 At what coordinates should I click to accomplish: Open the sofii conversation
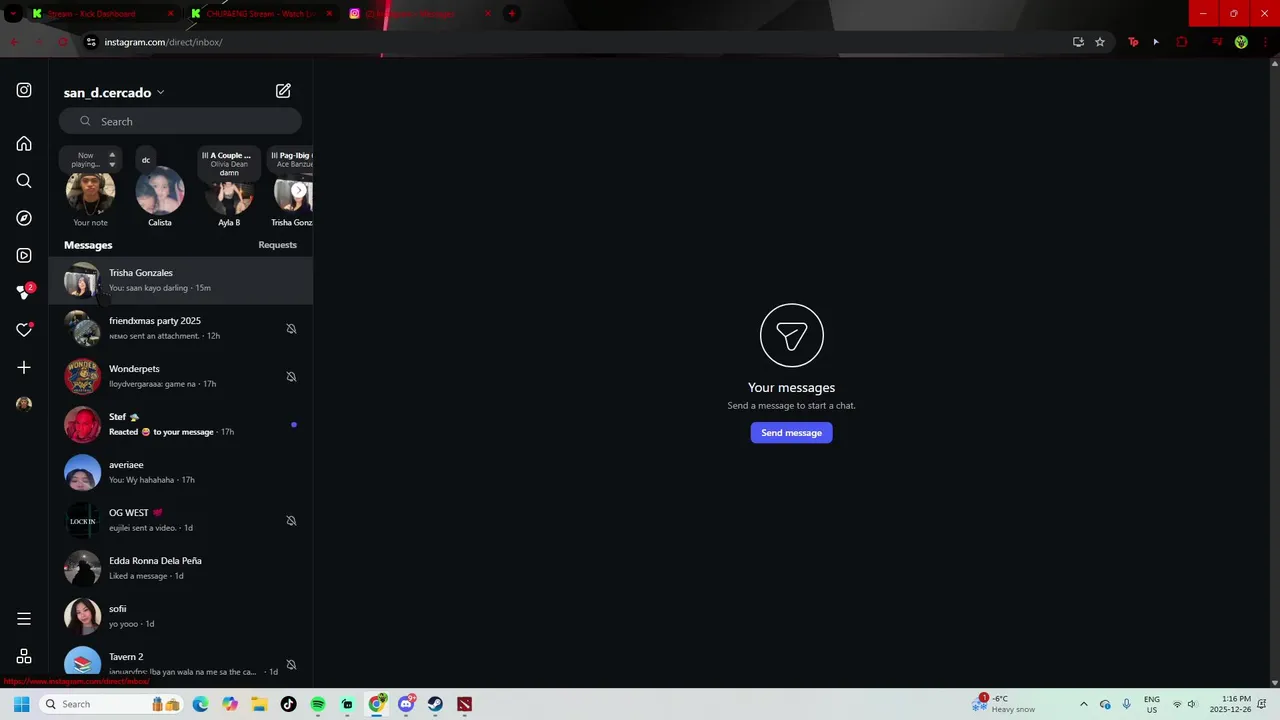pos(180,616)
